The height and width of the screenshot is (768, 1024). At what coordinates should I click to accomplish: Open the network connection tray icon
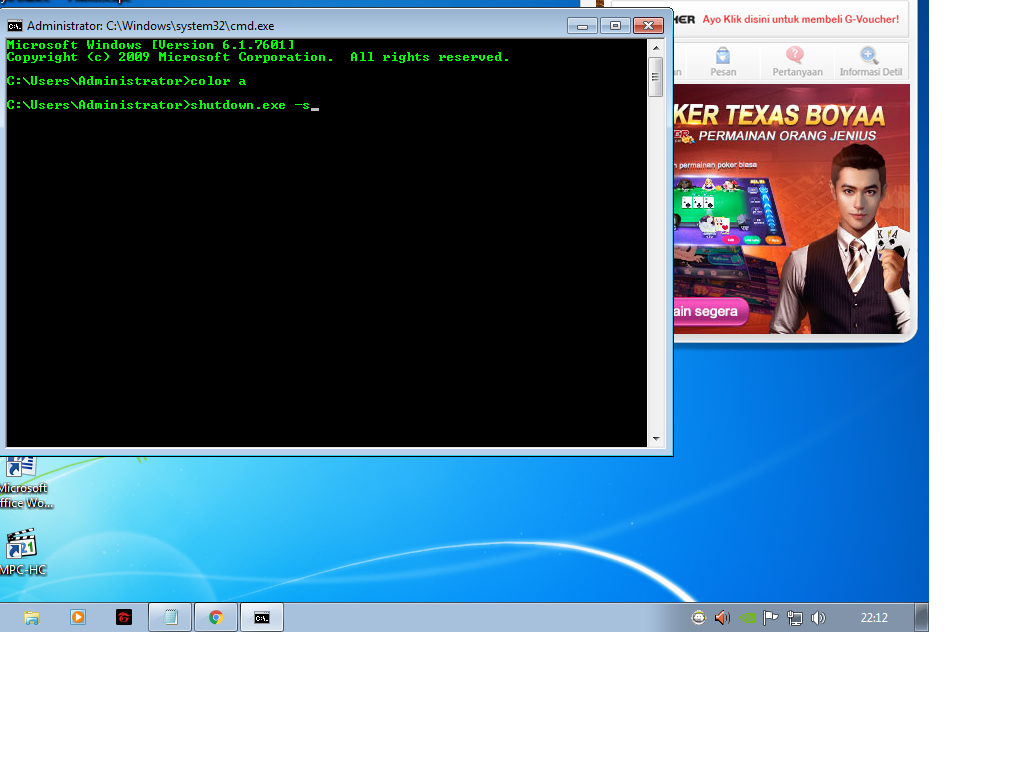(794, 617)
